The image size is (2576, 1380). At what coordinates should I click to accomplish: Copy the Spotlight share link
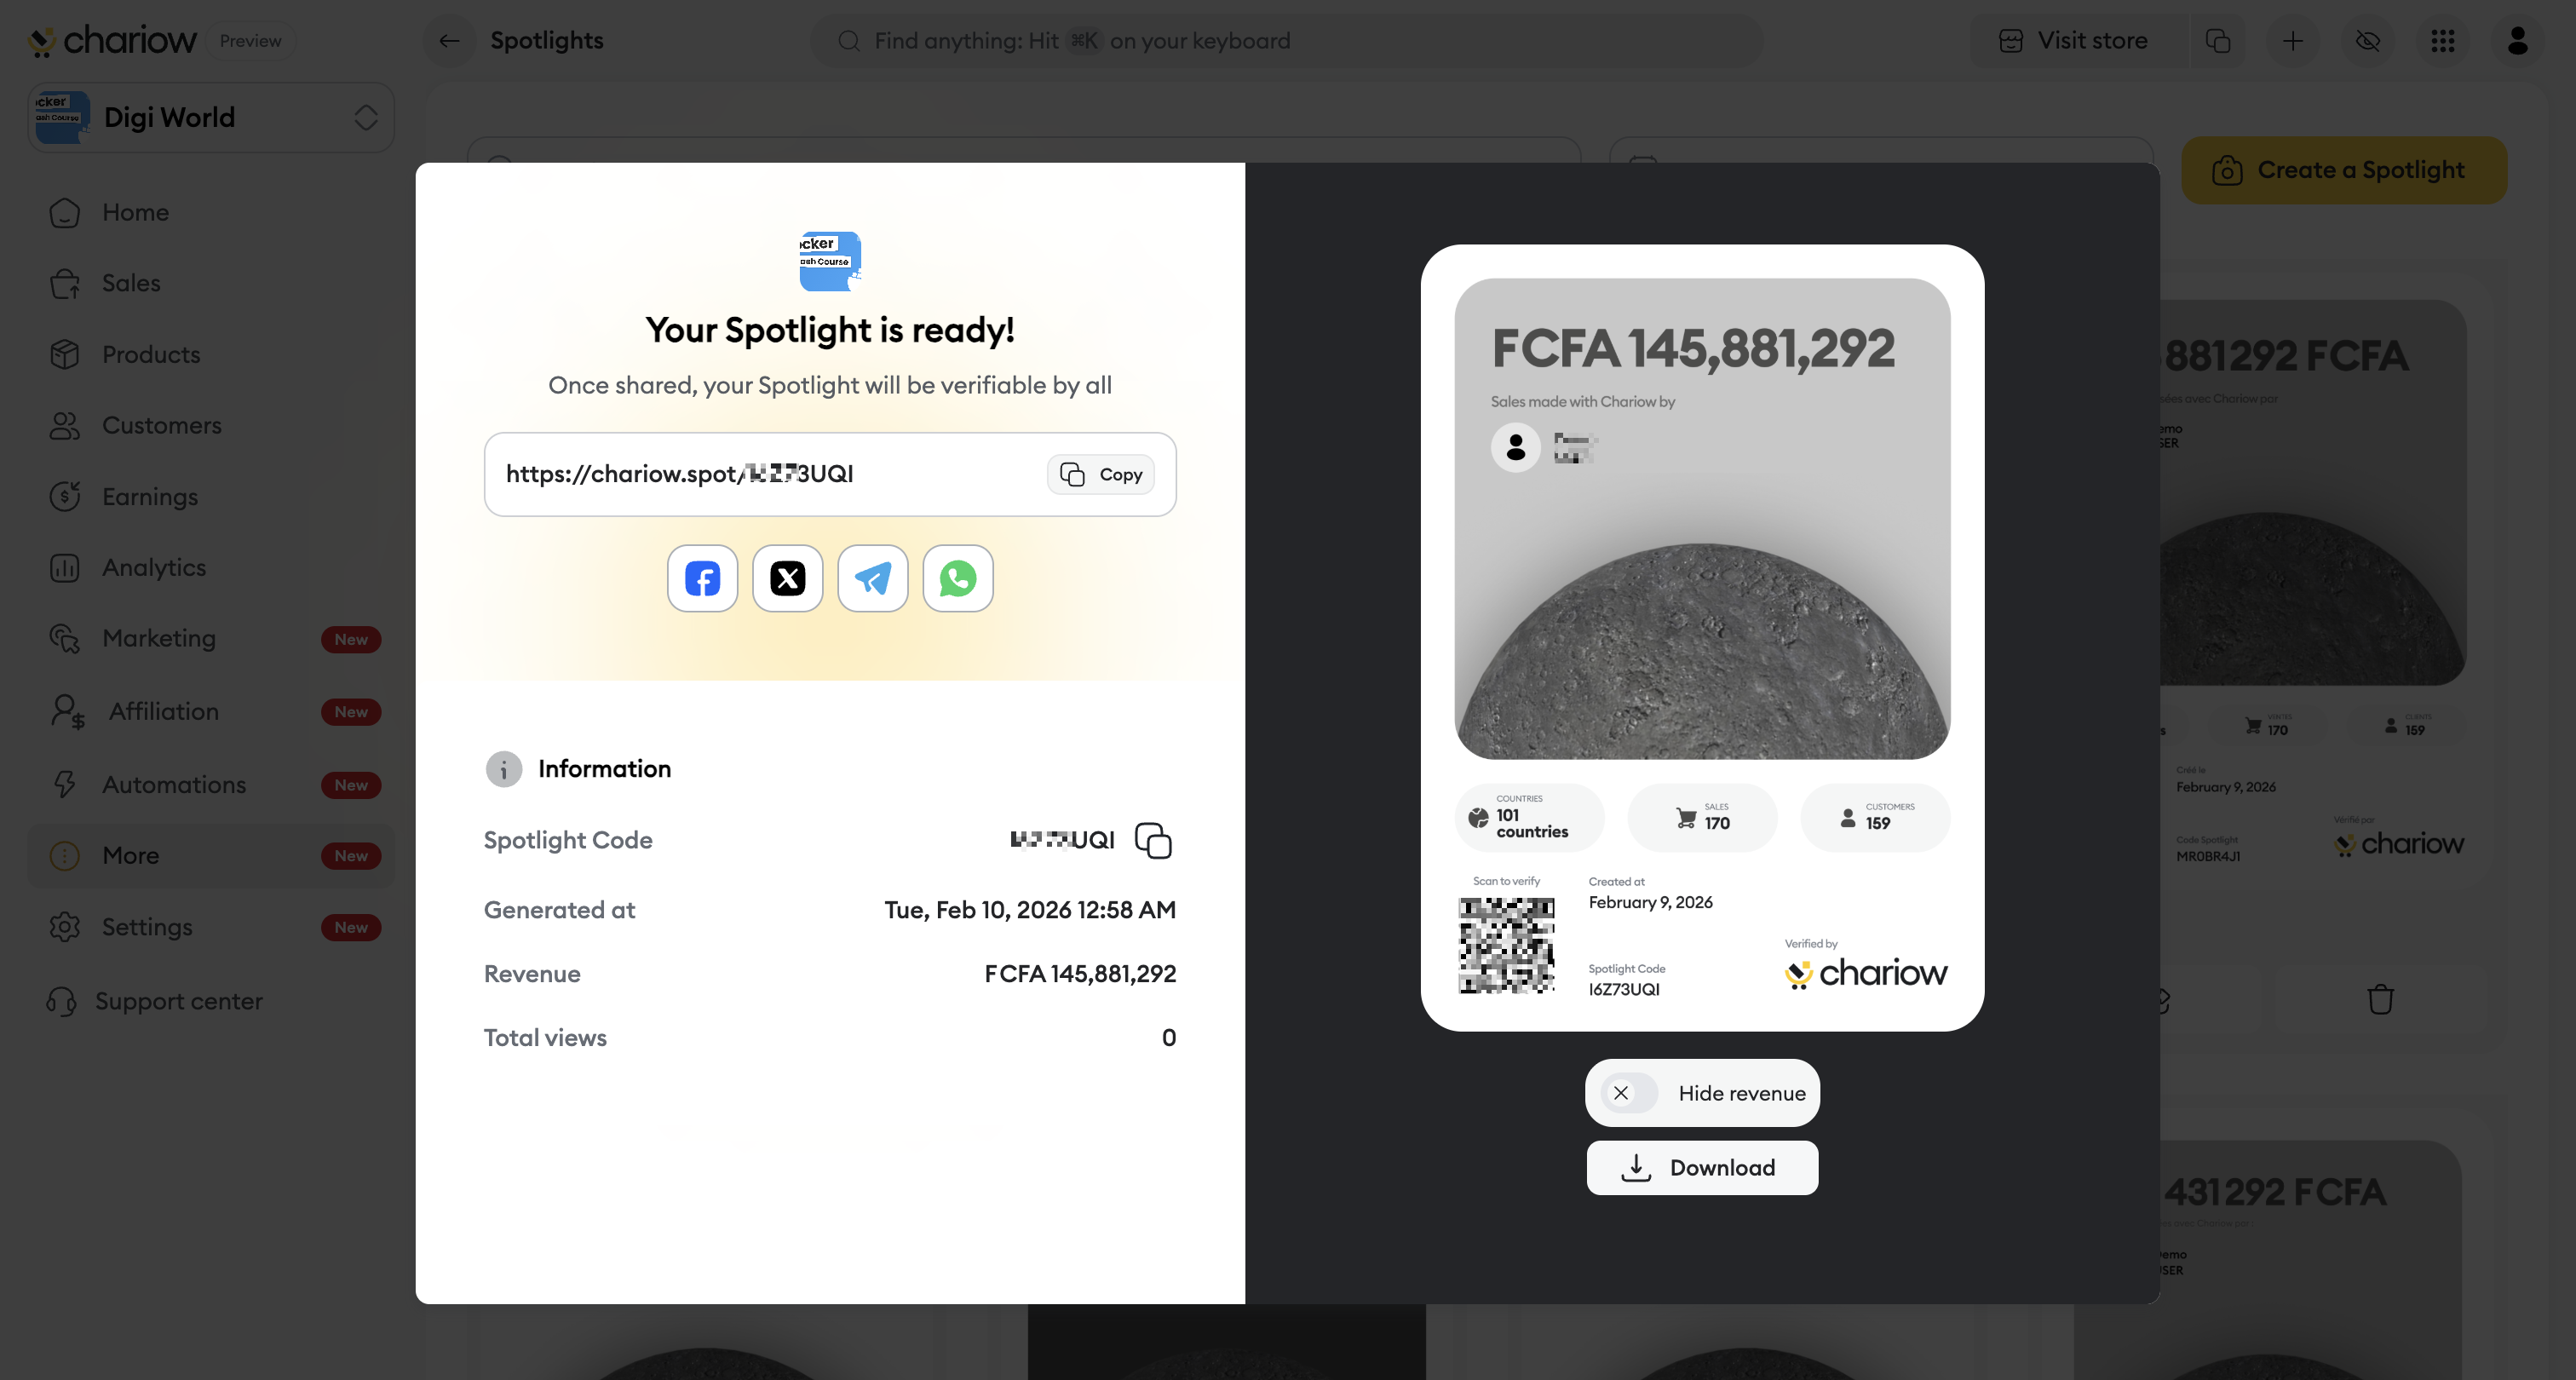pos(1101,474)
